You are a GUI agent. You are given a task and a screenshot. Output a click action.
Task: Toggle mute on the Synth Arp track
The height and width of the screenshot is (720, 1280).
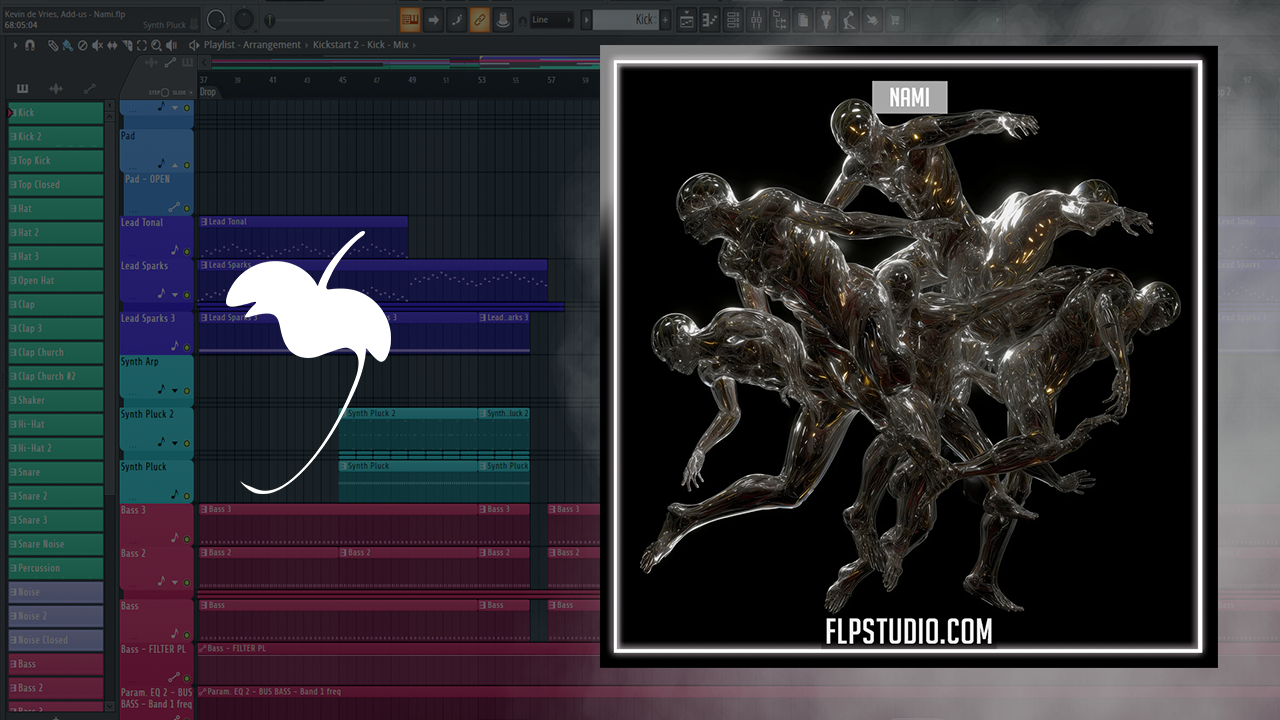point(186,391)
